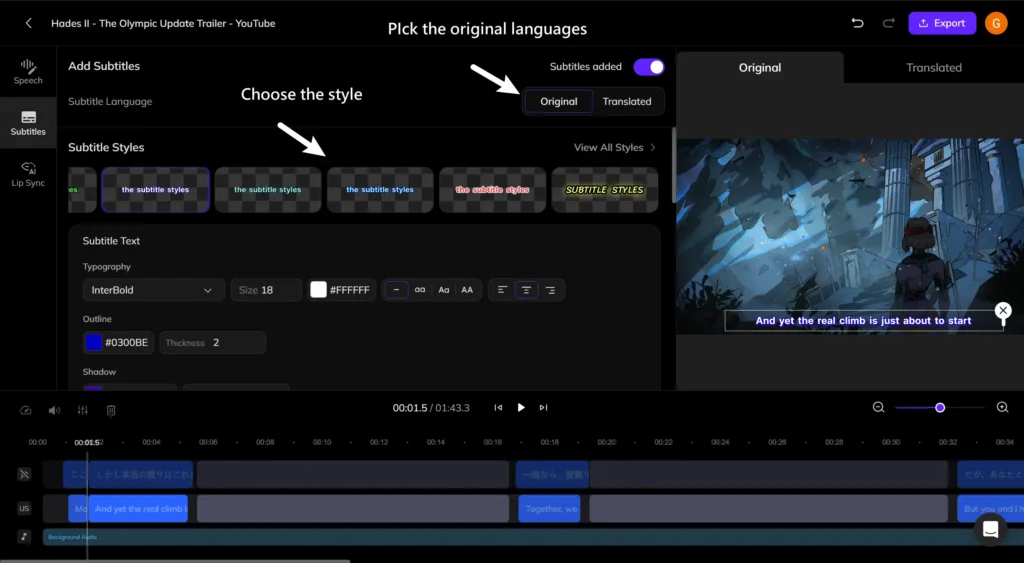Viewport: 1024px width, 563px height.
Task: Choose the yellow italic SUBTITLE STYLES preset
Action: 605,189
